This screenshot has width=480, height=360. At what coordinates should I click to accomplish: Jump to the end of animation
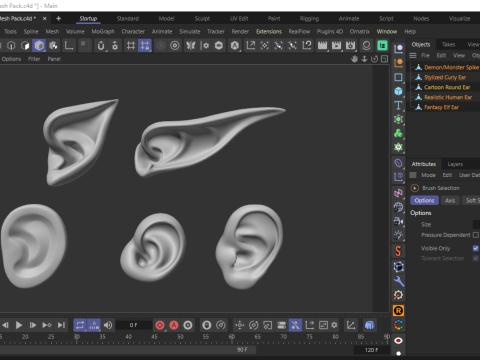(61, 325)
